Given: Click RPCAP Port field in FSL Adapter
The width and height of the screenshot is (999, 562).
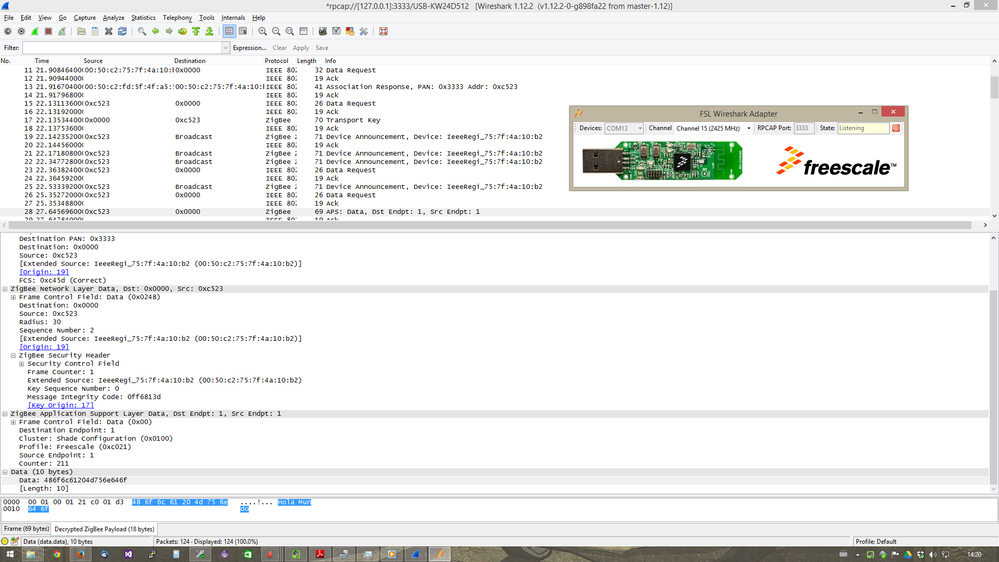Looking at the screenshot, I should 803,128.
